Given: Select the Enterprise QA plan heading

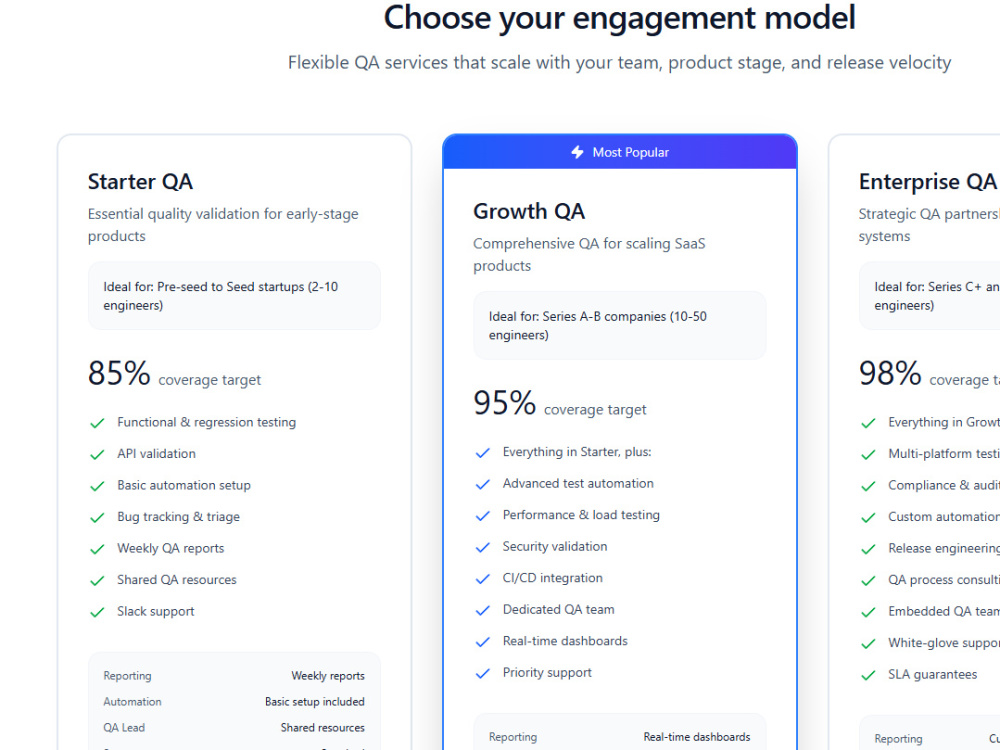Looking at the screenshot, I should click(x=927, y=182).
